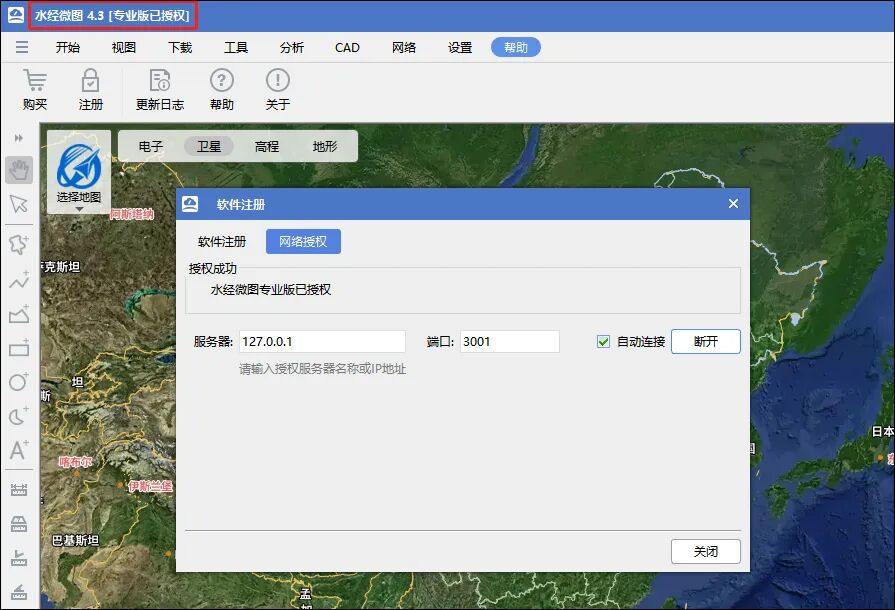Open the 开始 menu tab
This screenshot has width=895, height=610.
(67, 47)
